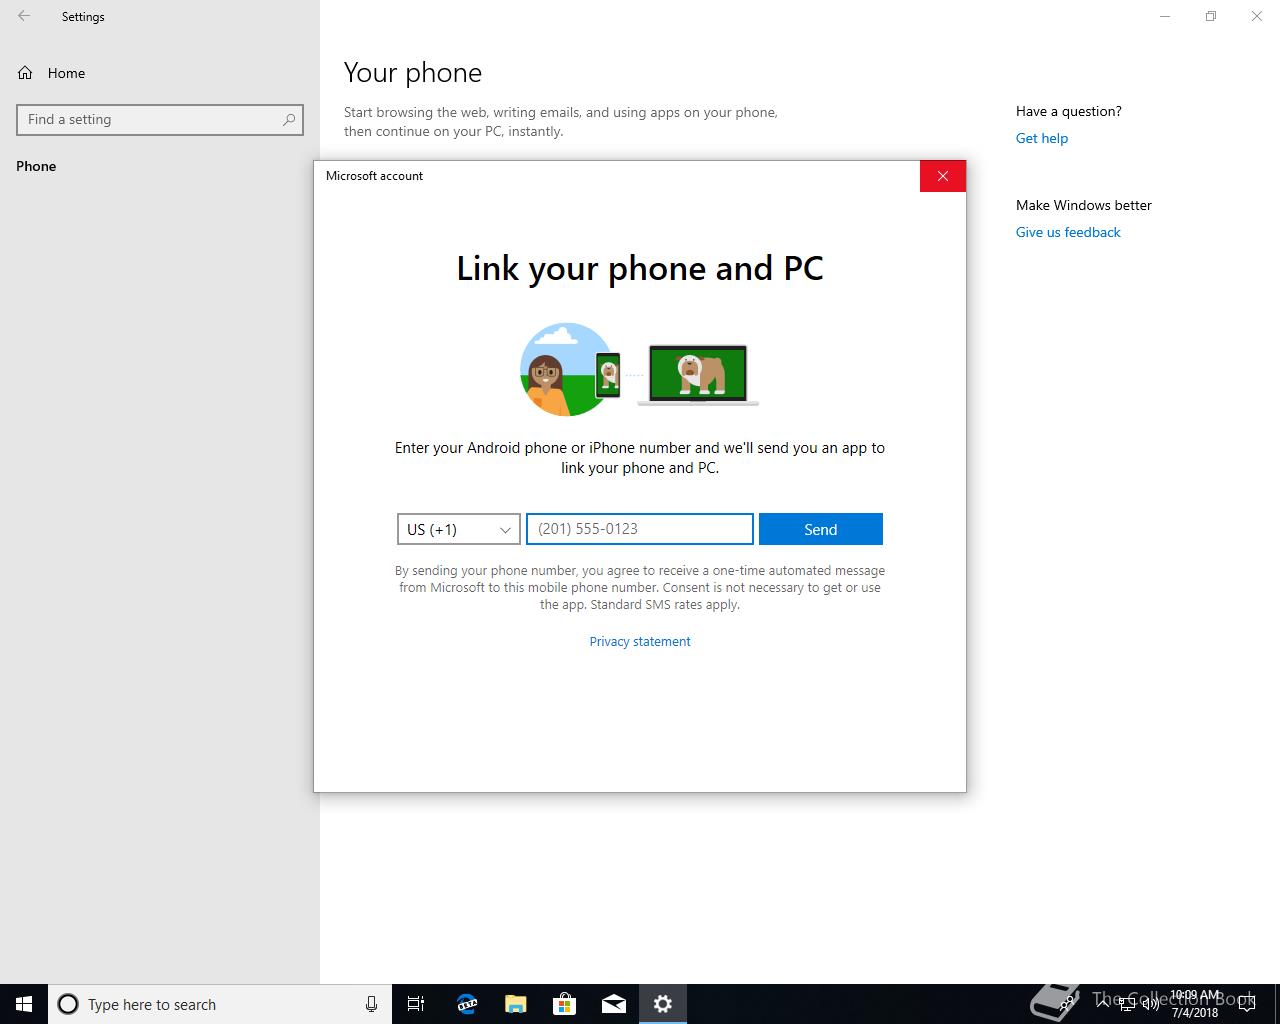Screen dimensions: 1280x1024
Task: Click the Settings back arrow
Action: pos(24,16)
